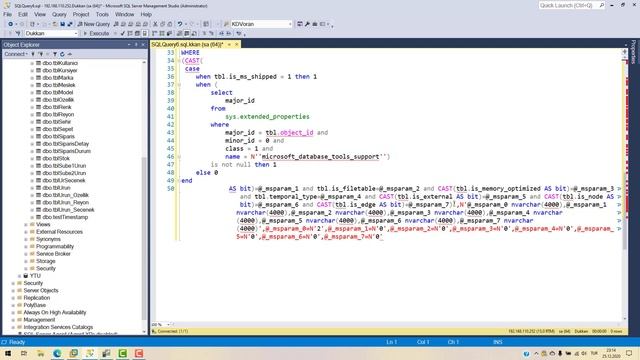The image size is (640, 360).
Task: Select dbo.tblModel table in tree
Action: pos(58,93)
